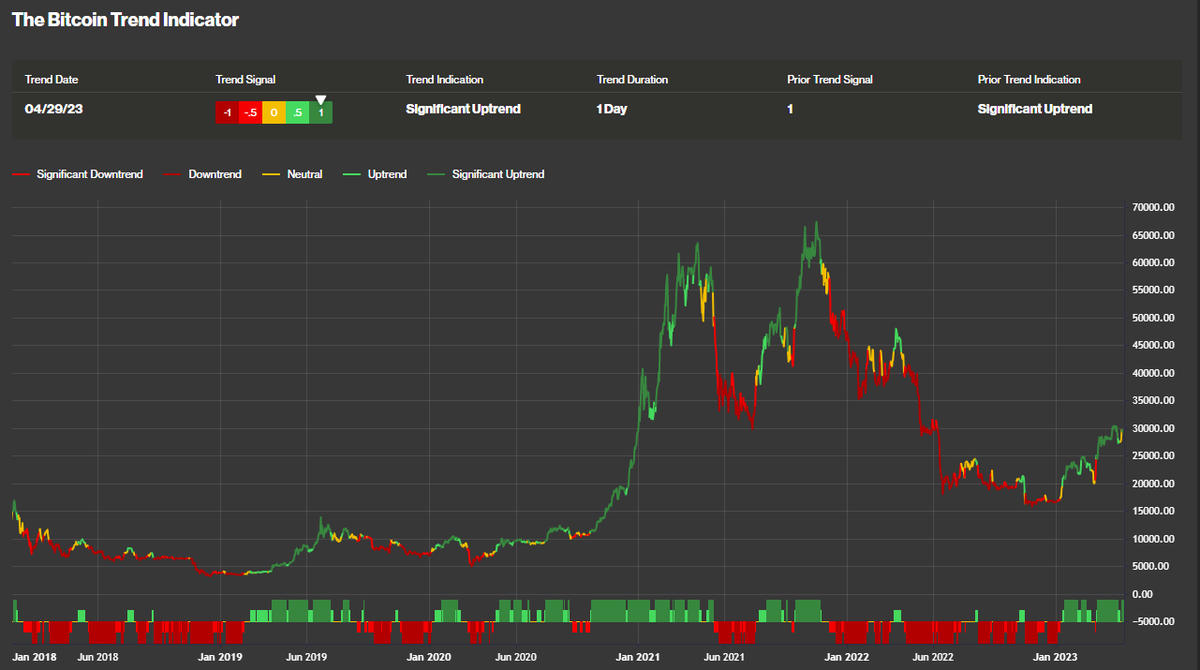The width and height of the screenshot is (1200, 670).
Task: Click the Jun 2019 label on the time axis
Action: pyautogui.click(x=307, y=657)
